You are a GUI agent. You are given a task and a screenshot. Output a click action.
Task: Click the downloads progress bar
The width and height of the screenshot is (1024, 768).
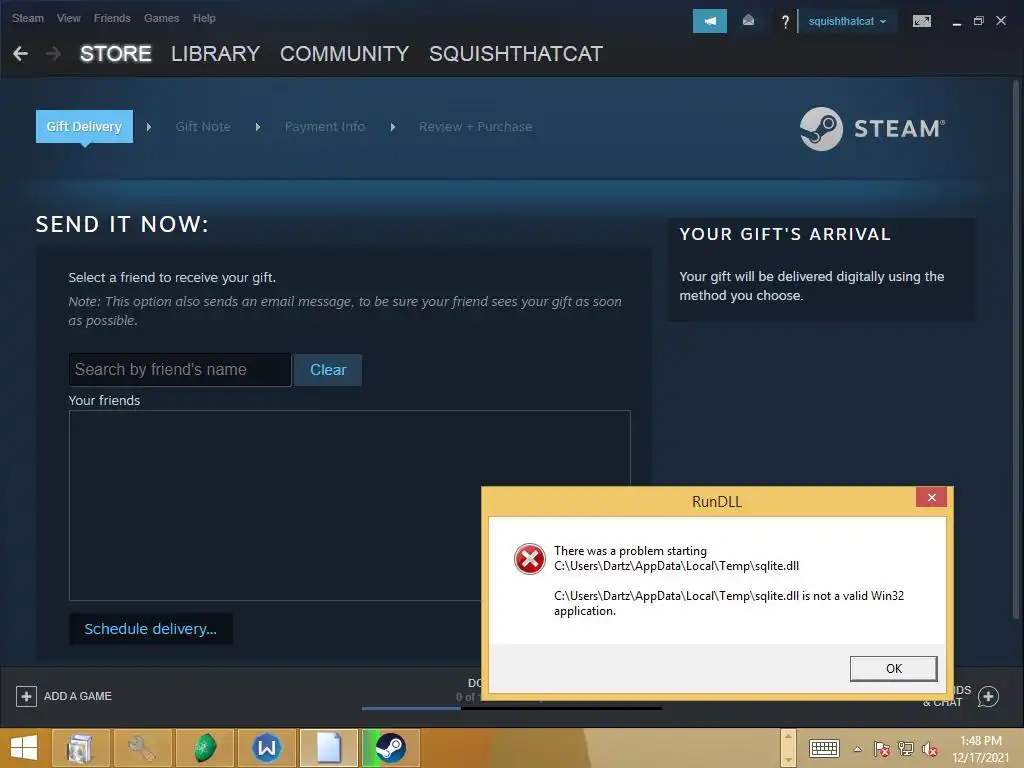(511, 708)
